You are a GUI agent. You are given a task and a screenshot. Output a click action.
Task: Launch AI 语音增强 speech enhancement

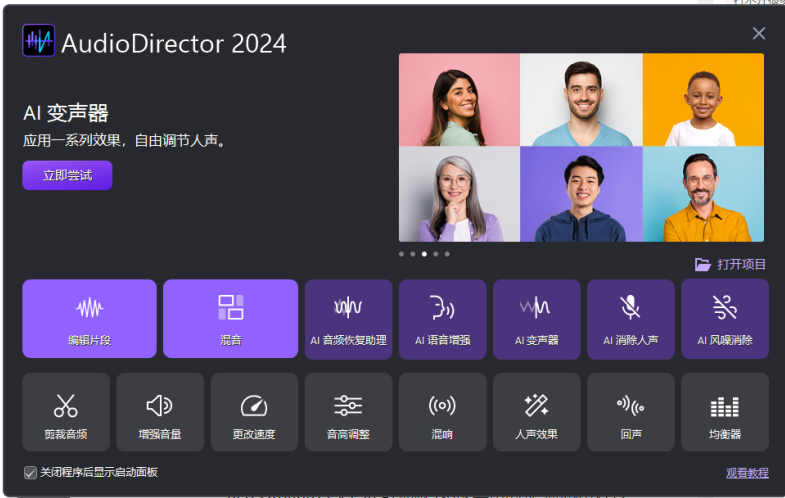[443, 319]
